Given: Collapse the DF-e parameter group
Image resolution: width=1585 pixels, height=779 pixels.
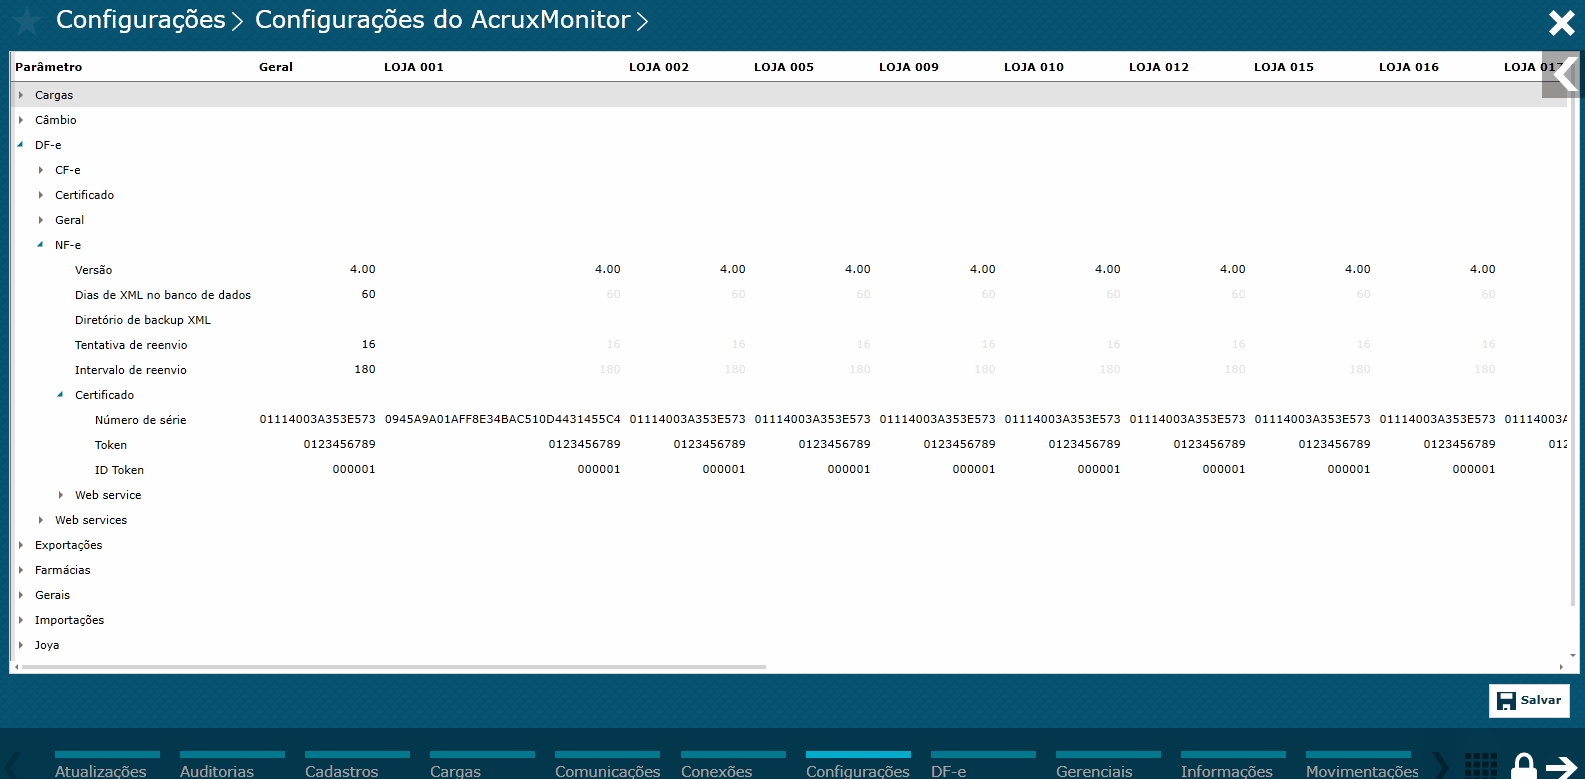Looking at the screenshot, I should [21, 145].
